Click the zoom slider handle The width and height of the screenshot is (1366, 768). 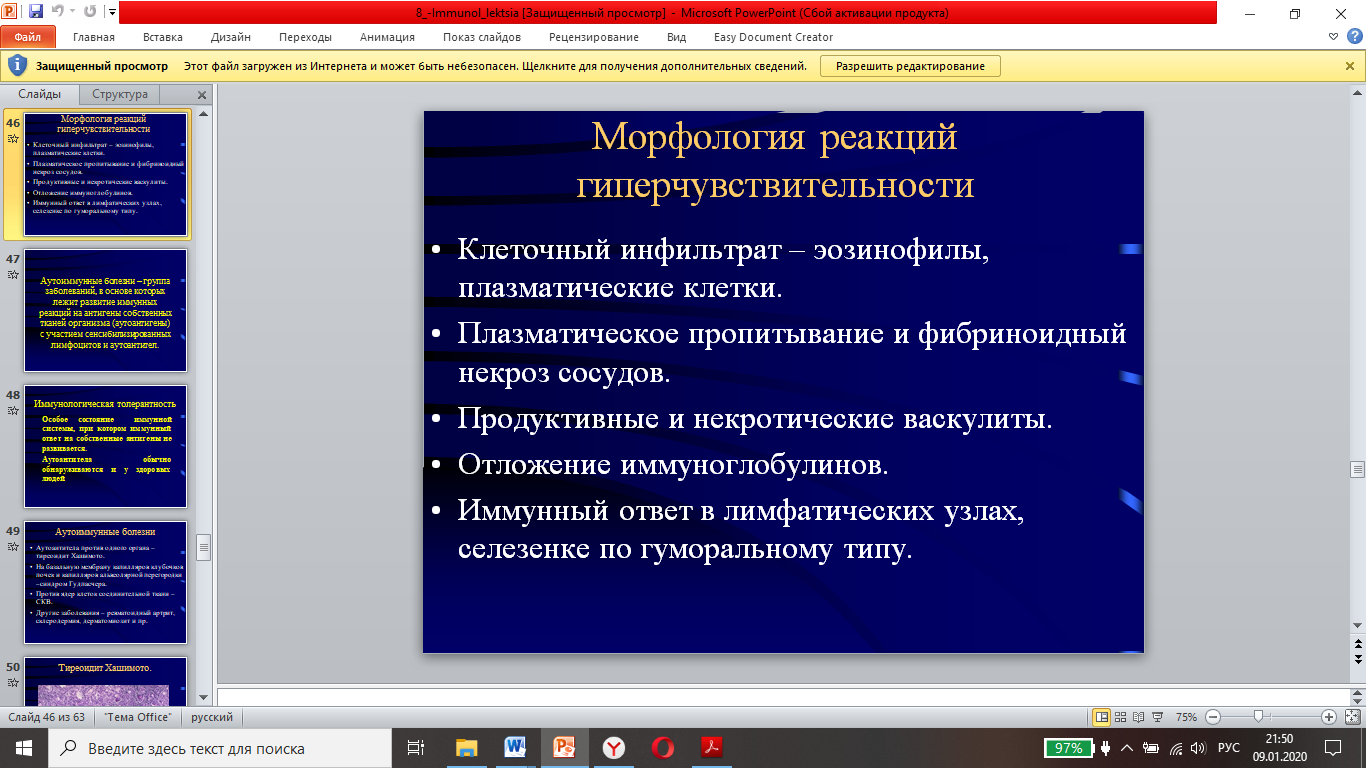coord(1258,717)
